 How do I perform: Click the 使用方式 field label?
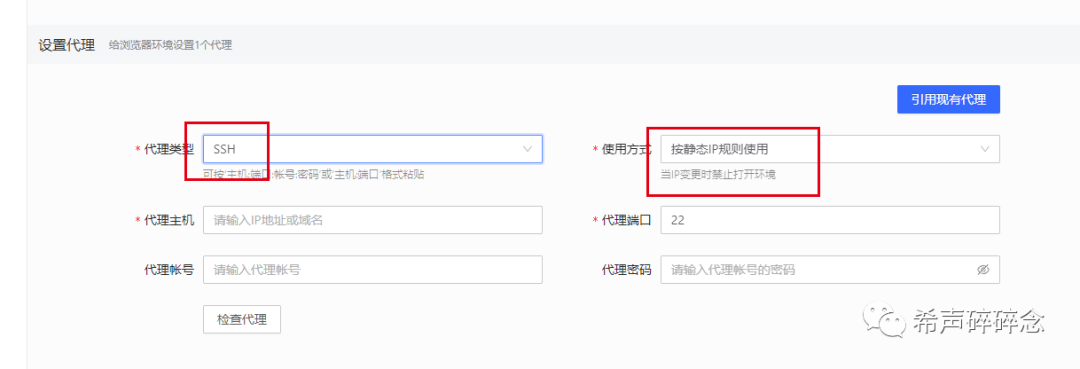(626, 149)
